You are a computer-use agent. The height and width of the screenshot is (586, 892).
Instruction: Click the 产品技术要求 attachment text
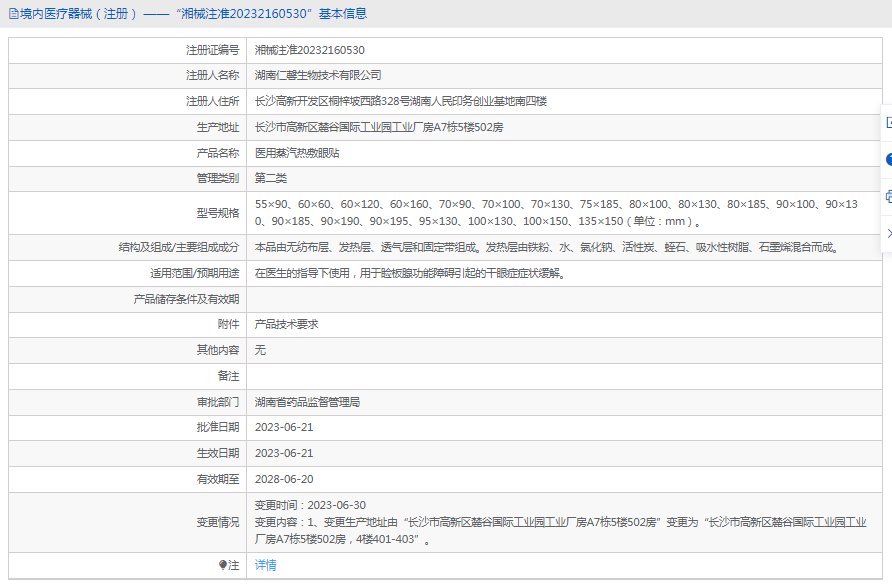(x=286, y=324)
